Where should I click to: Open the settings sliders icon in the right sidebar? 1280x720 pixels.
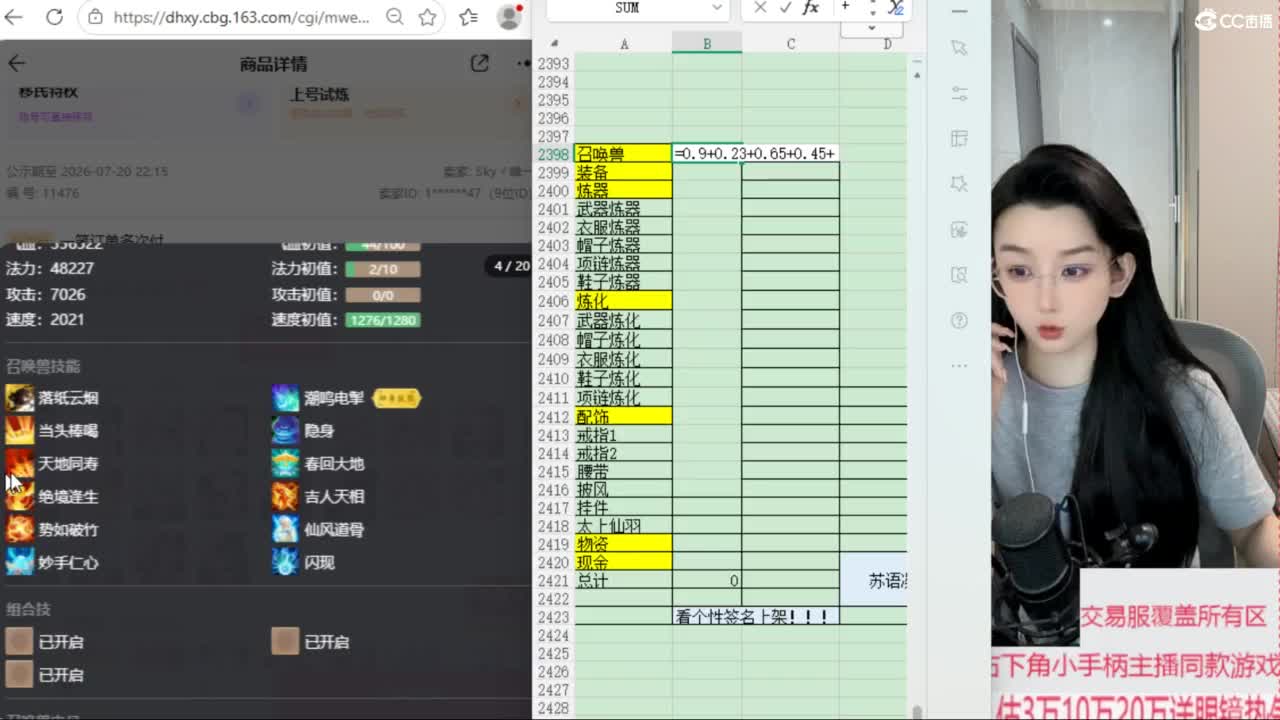[959, 94]
